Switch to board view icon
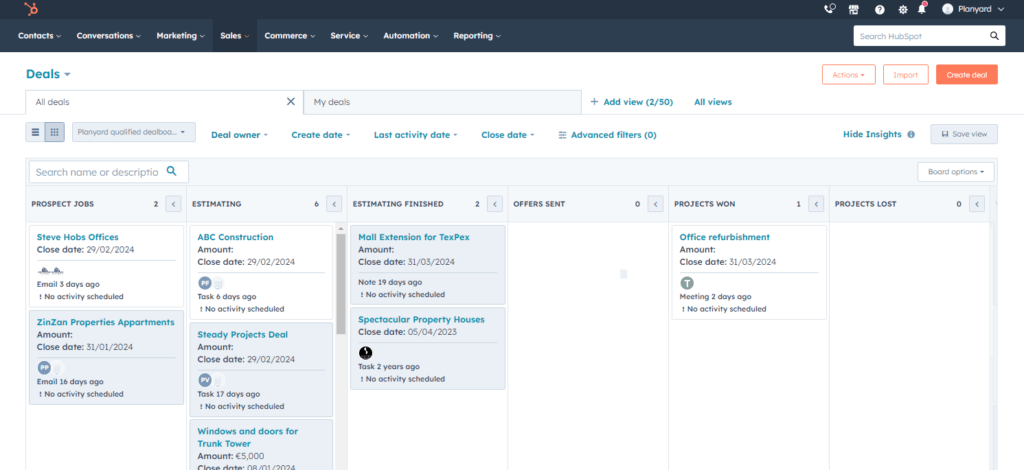The image size is (1024, 470). (x=55, y=133)
